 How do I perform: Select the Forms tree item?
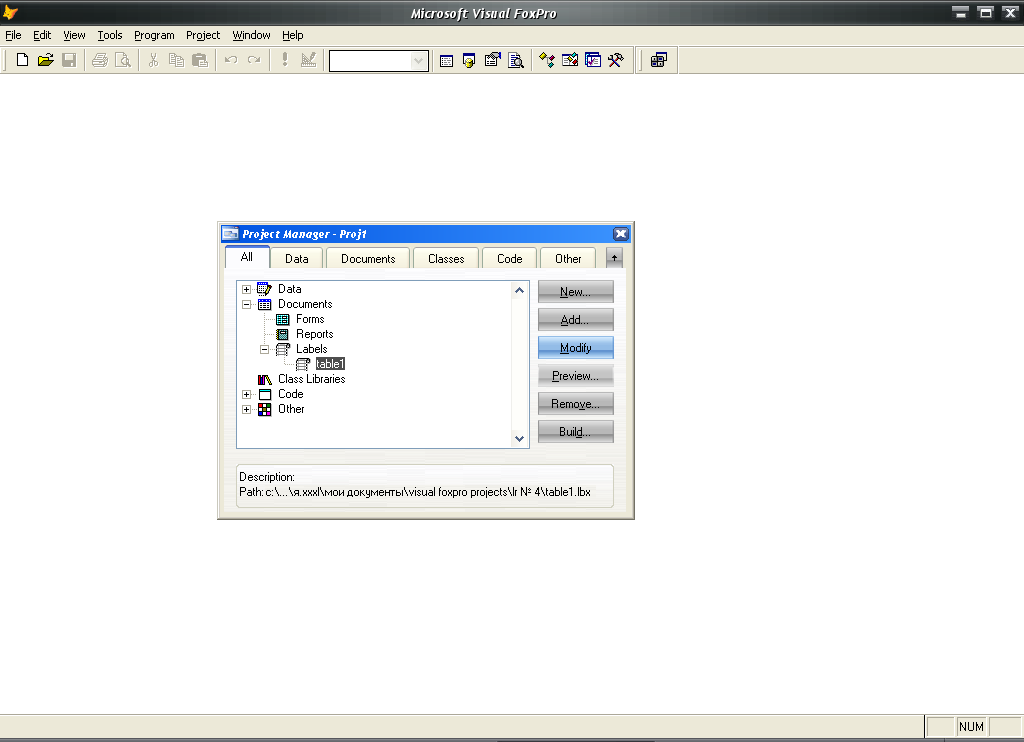coord(310,319)
